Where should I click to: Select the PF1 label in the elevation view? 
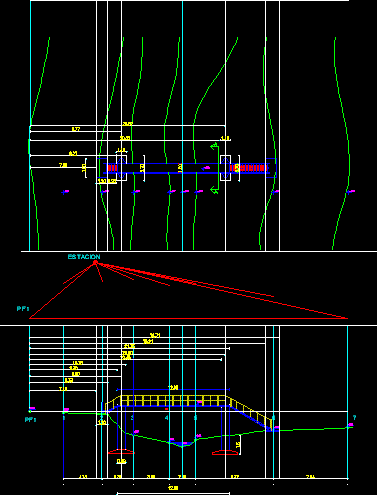click(x=30, y=420)
